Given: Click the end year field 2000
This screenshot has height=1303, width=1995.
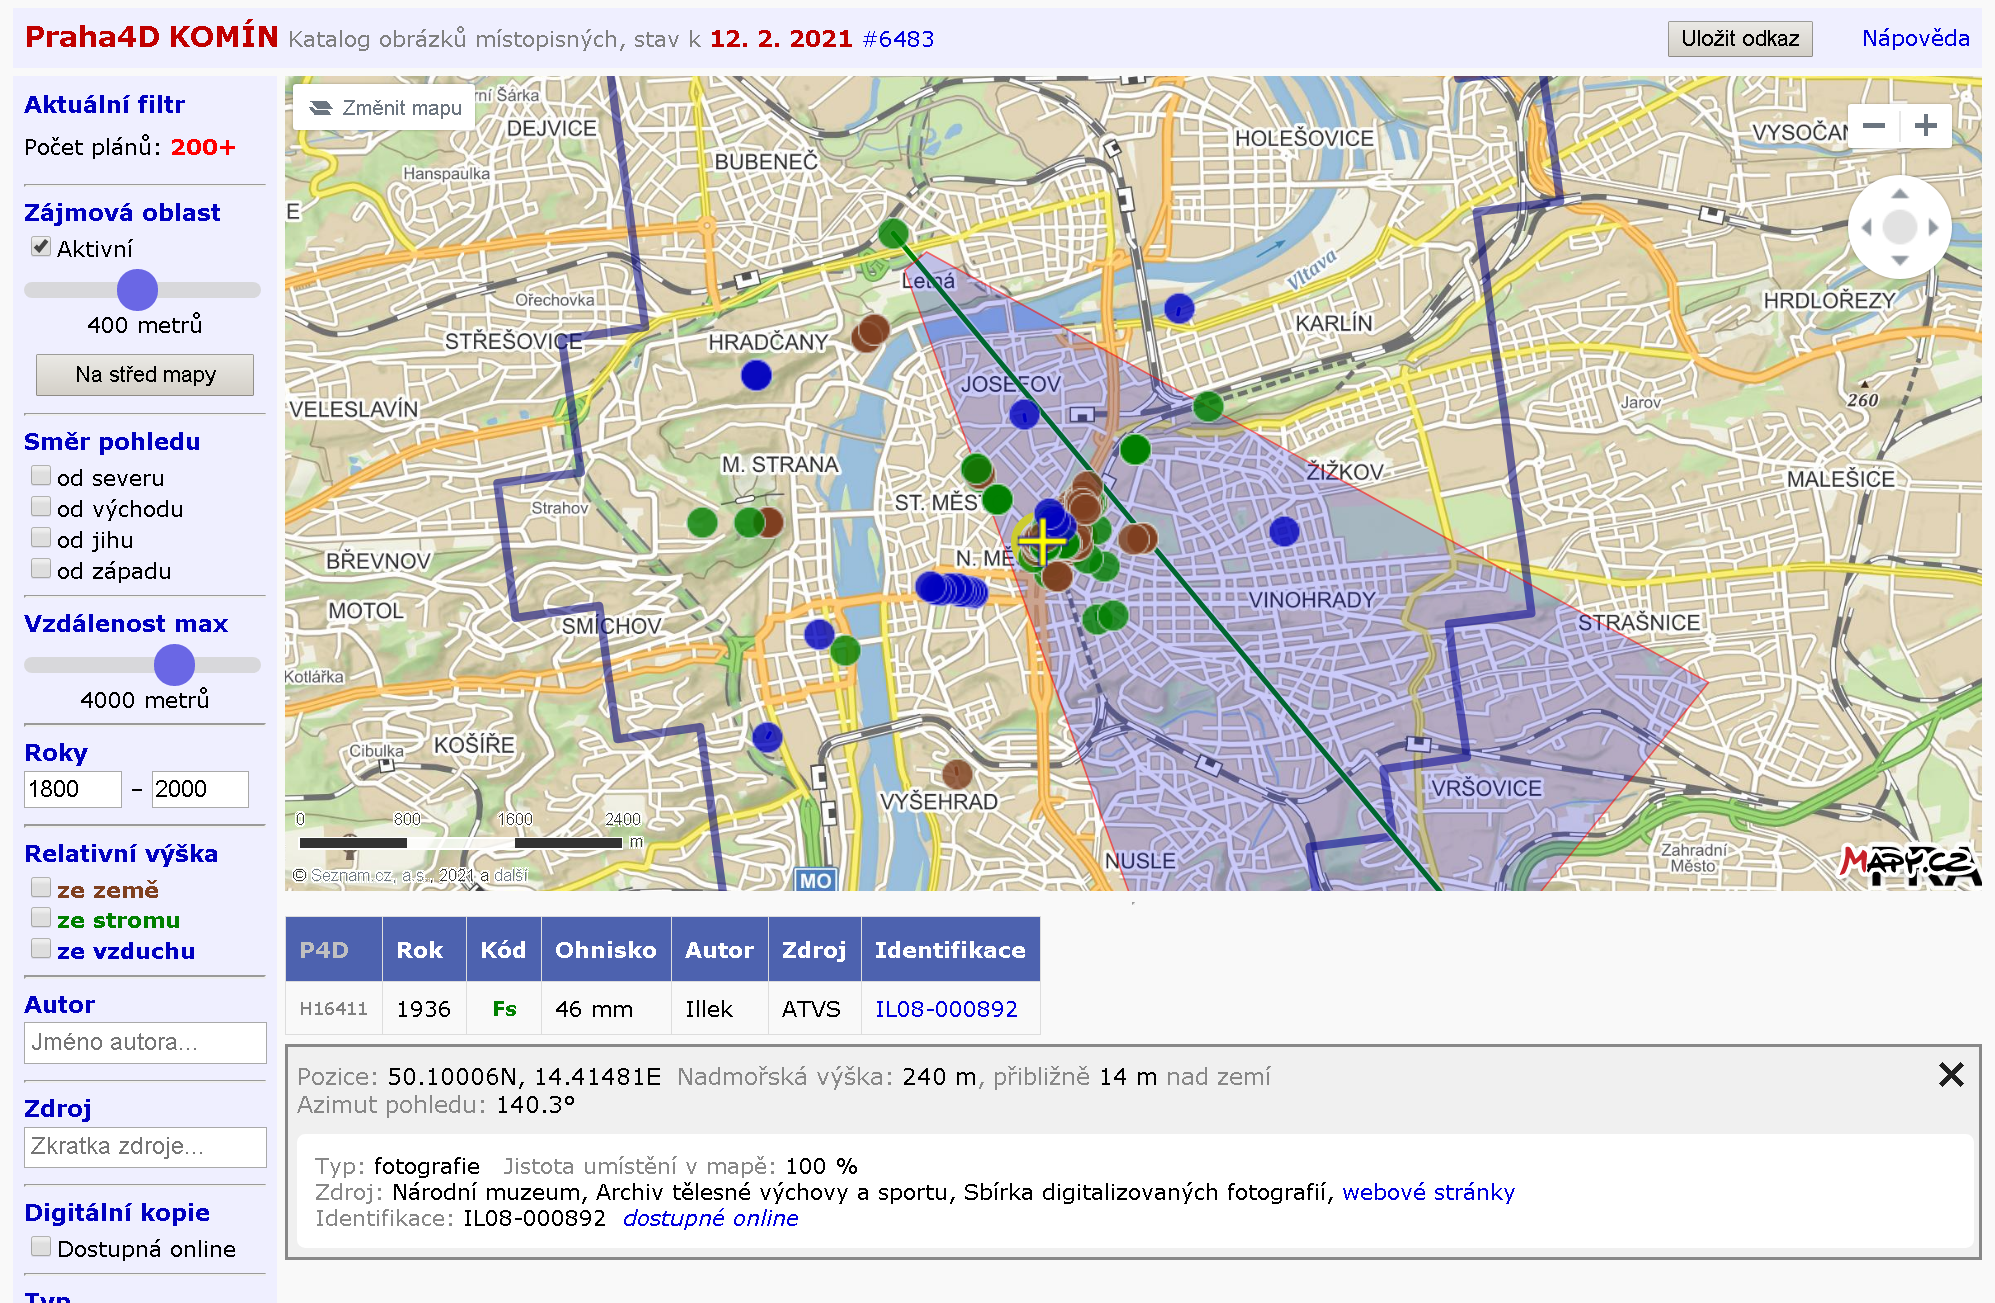Looking at the screenshot, I should pyautogui.click(x=200, y=789).
